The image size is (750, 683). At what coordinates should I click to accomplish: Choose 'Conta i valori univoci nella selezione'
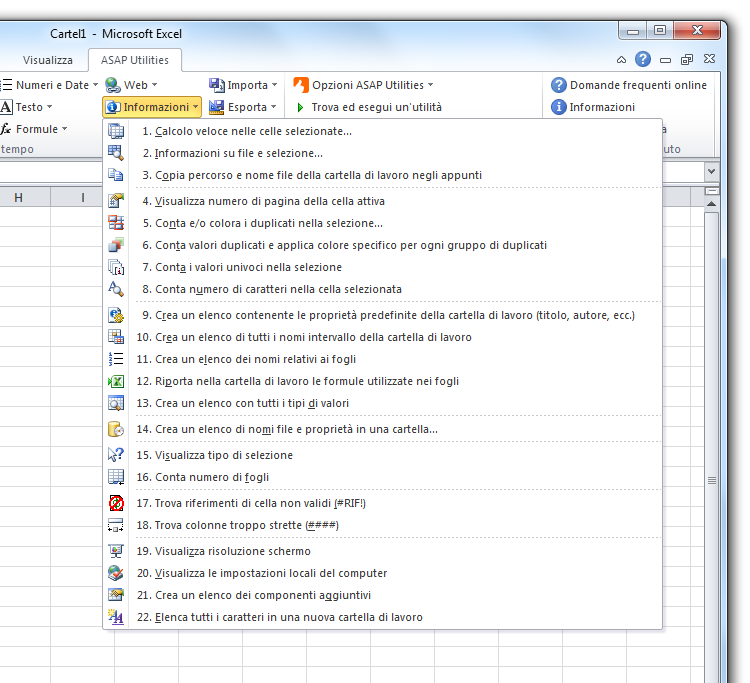(383, 267)
